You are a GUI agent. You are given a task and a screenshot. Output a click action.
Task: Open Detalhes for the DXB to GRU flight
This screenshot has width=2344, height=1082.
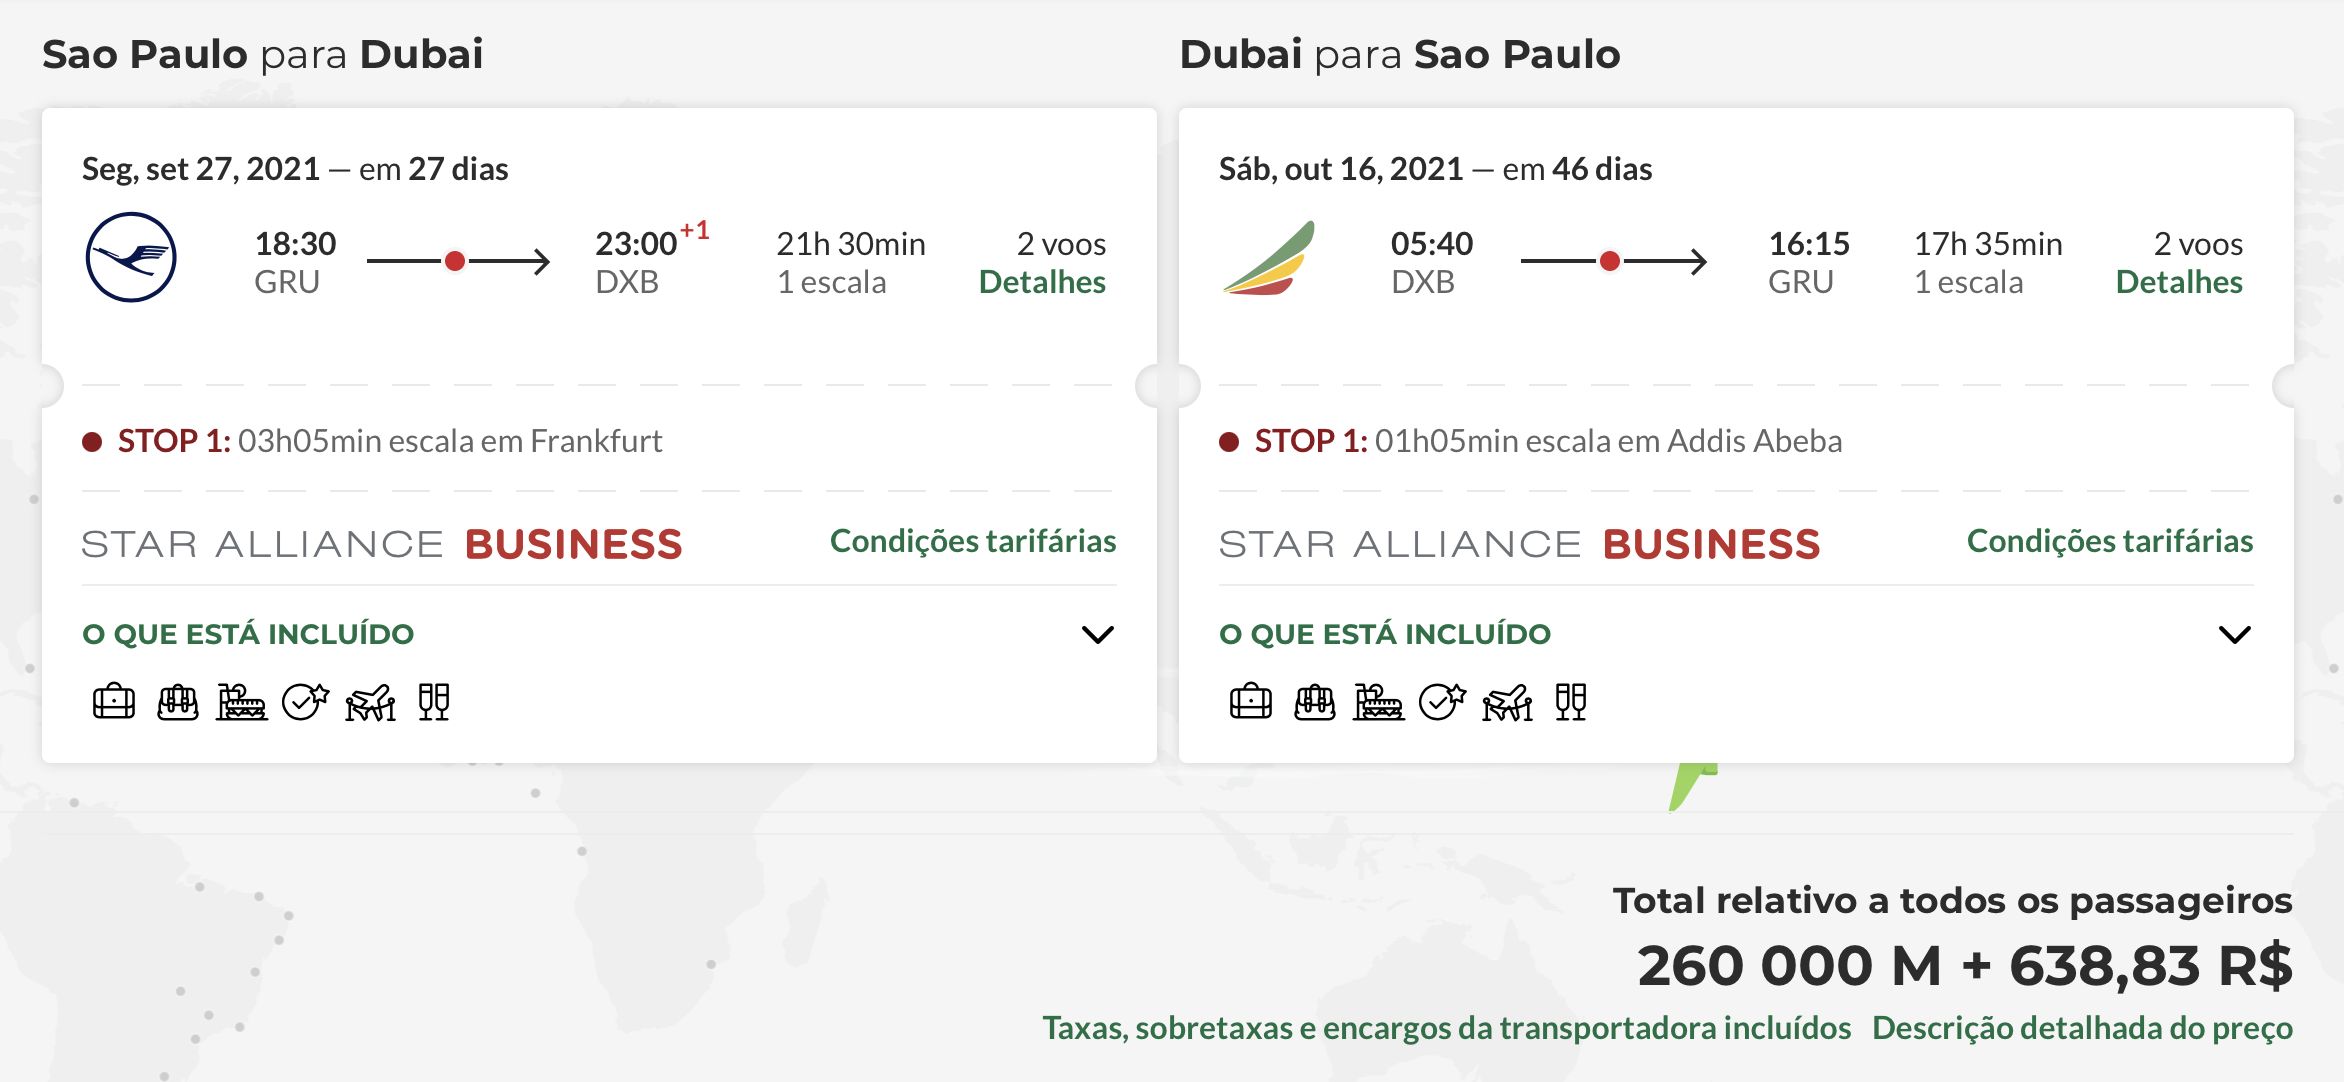click(x=2179, y=282)
